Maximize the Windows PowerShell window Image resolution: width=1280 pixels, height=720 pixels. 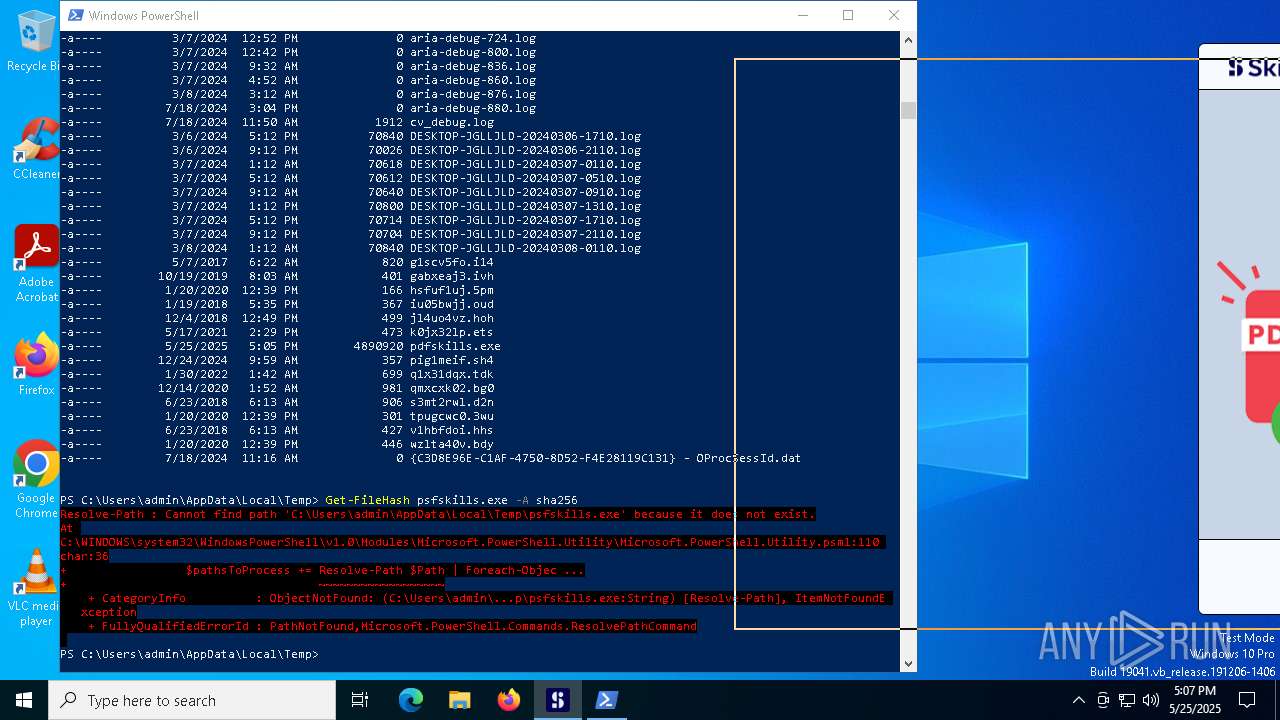[x=848, y=15]
